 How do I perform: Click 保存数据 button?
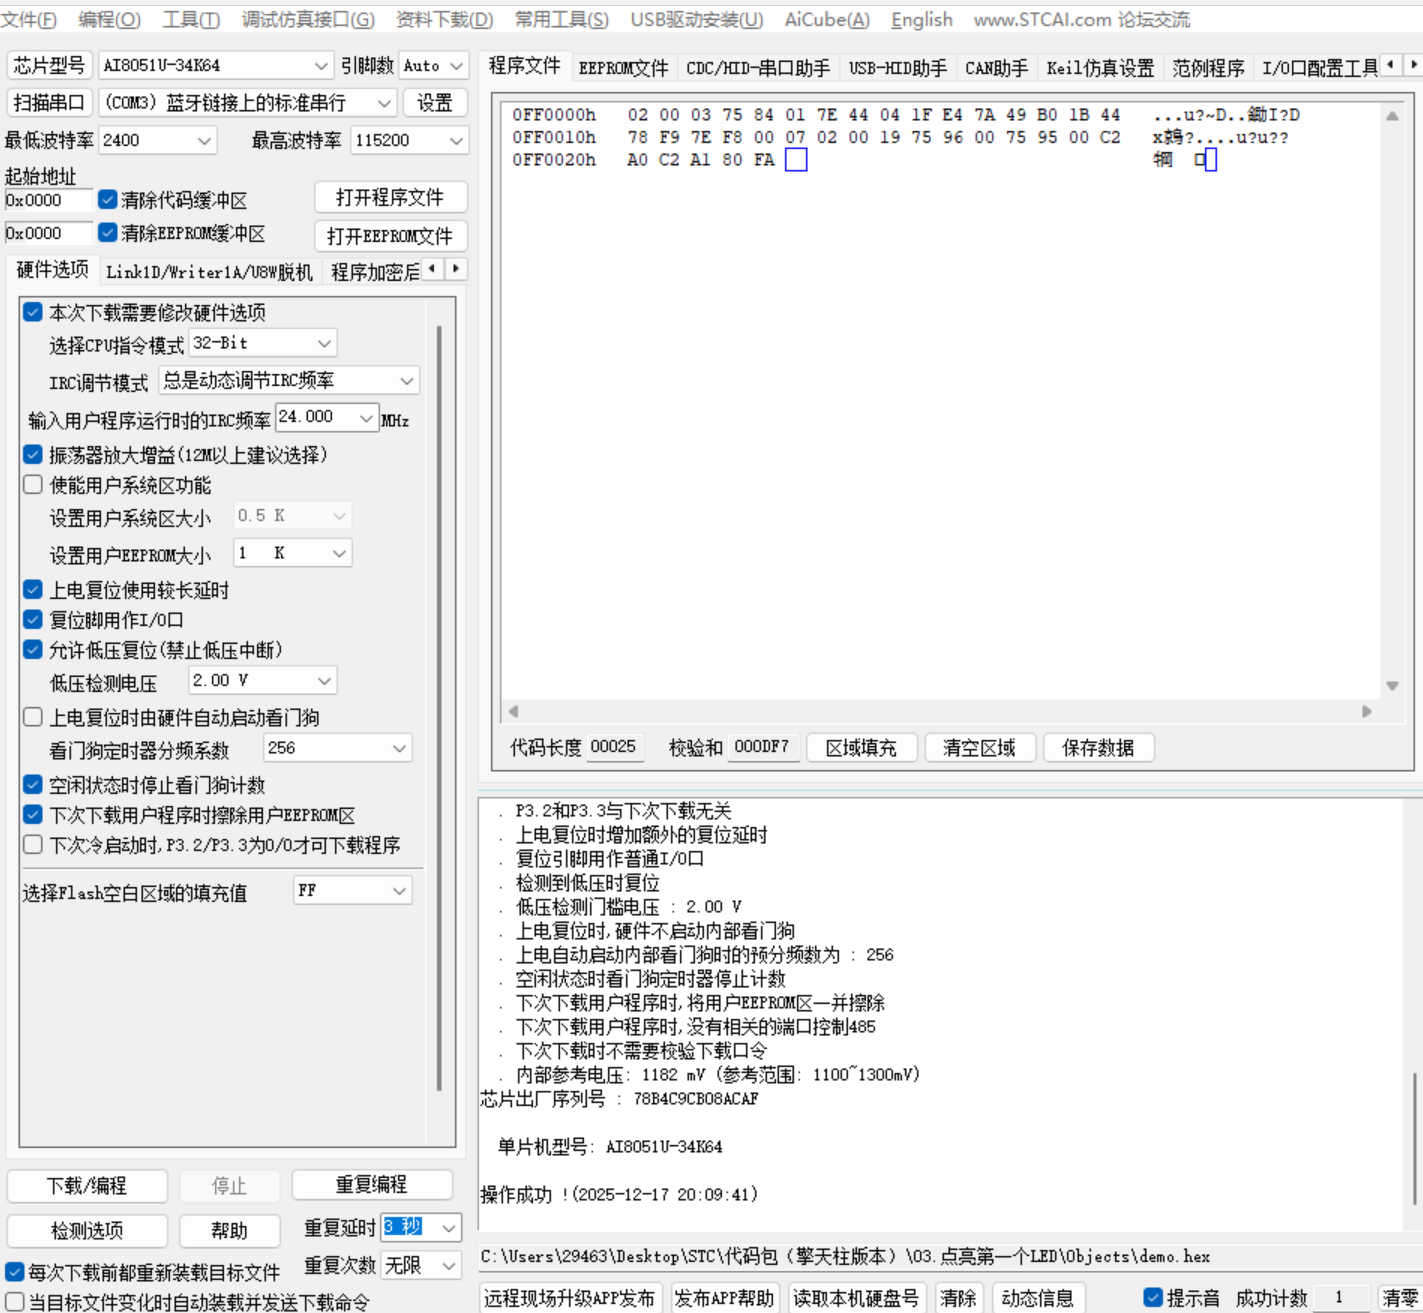1099,747
